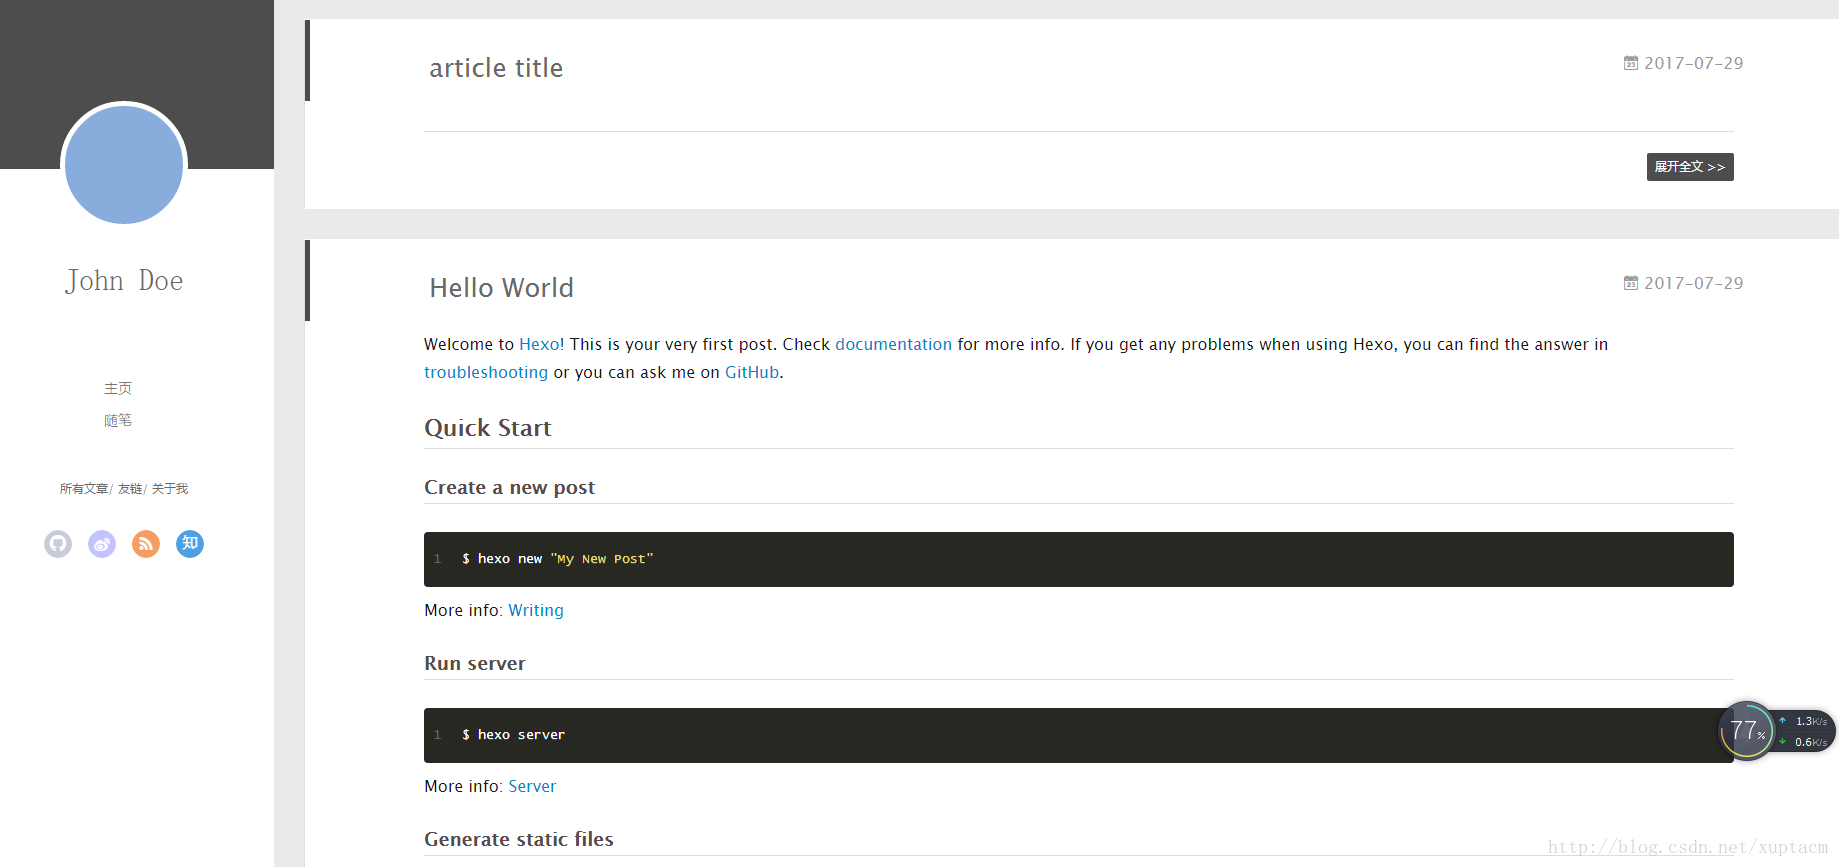This screenshot has height=867, width=1839.
Task: Follow the Hexo! link
Action: [542, 344]
